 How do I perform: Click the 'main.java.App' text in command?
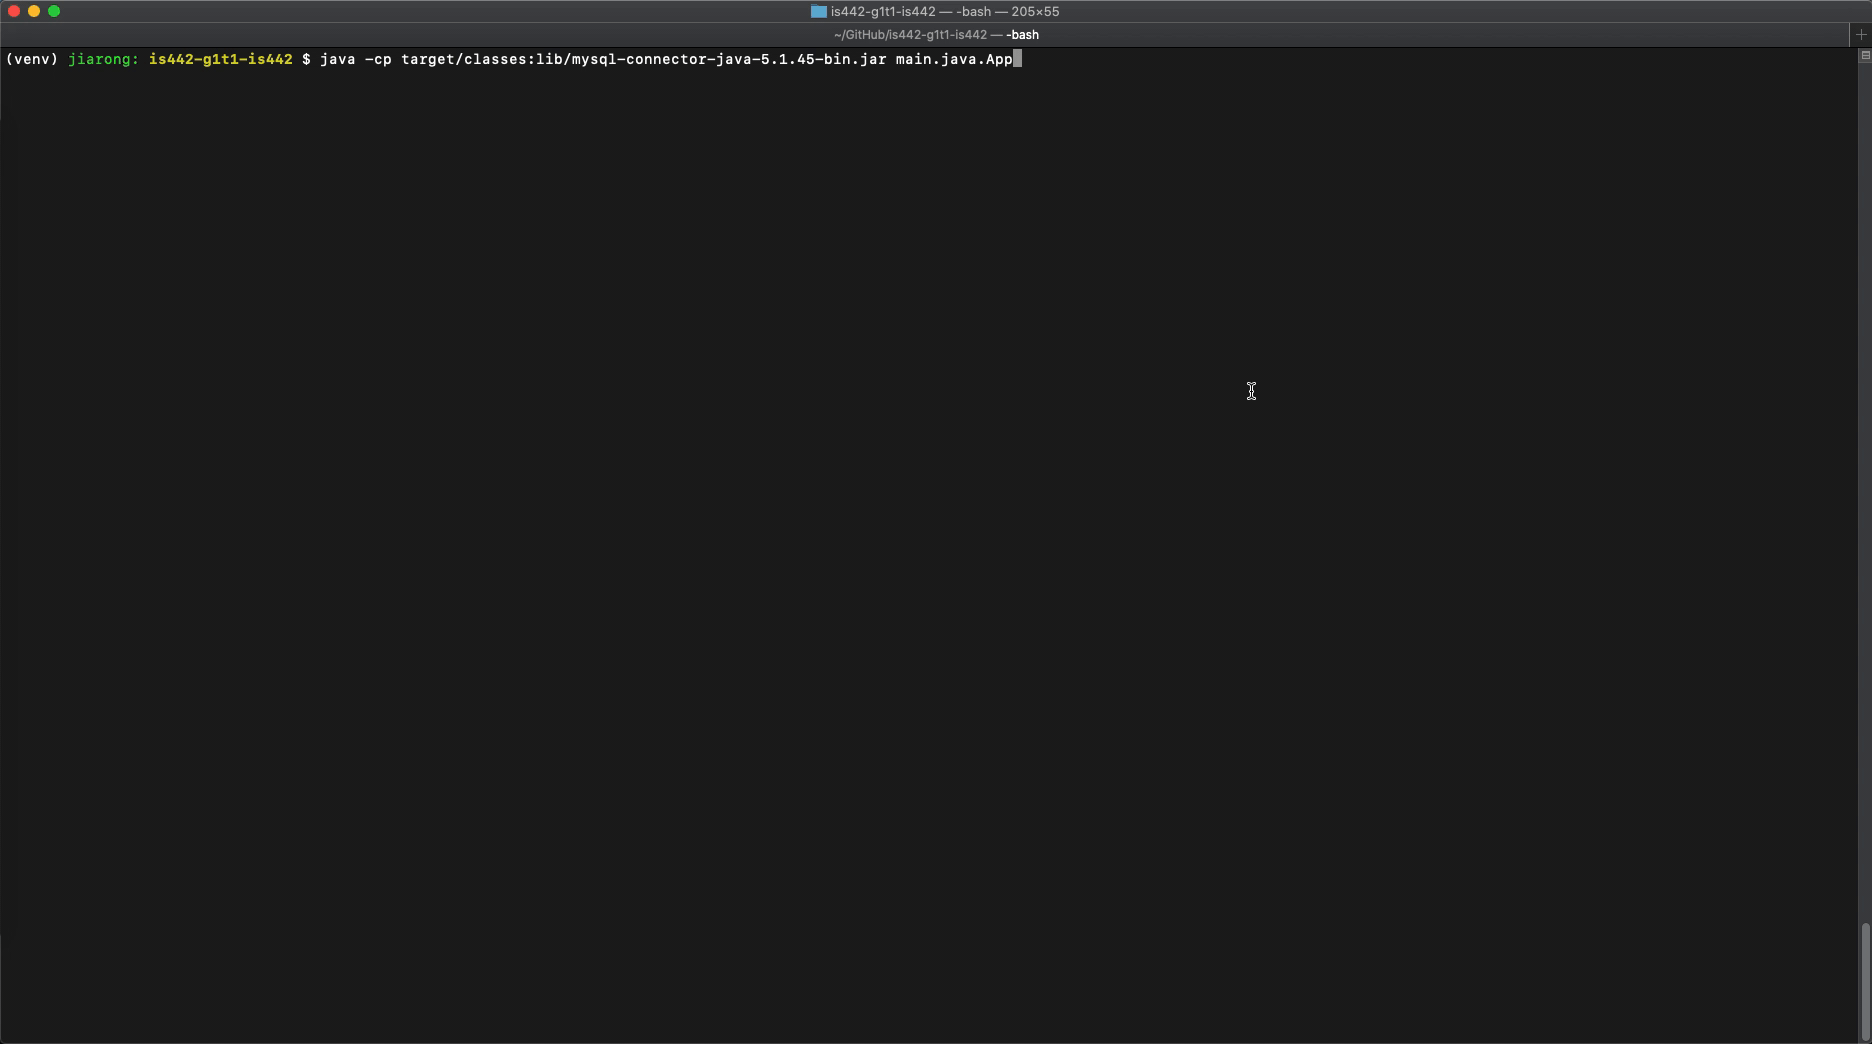click(954, 60)
